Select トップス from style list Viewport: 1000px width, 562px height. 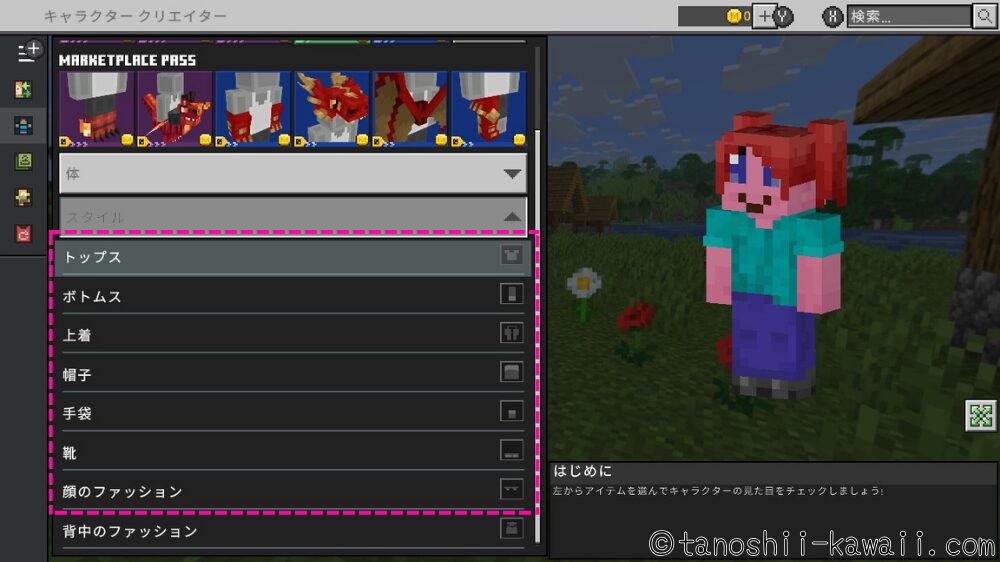[x=292, y=257]
